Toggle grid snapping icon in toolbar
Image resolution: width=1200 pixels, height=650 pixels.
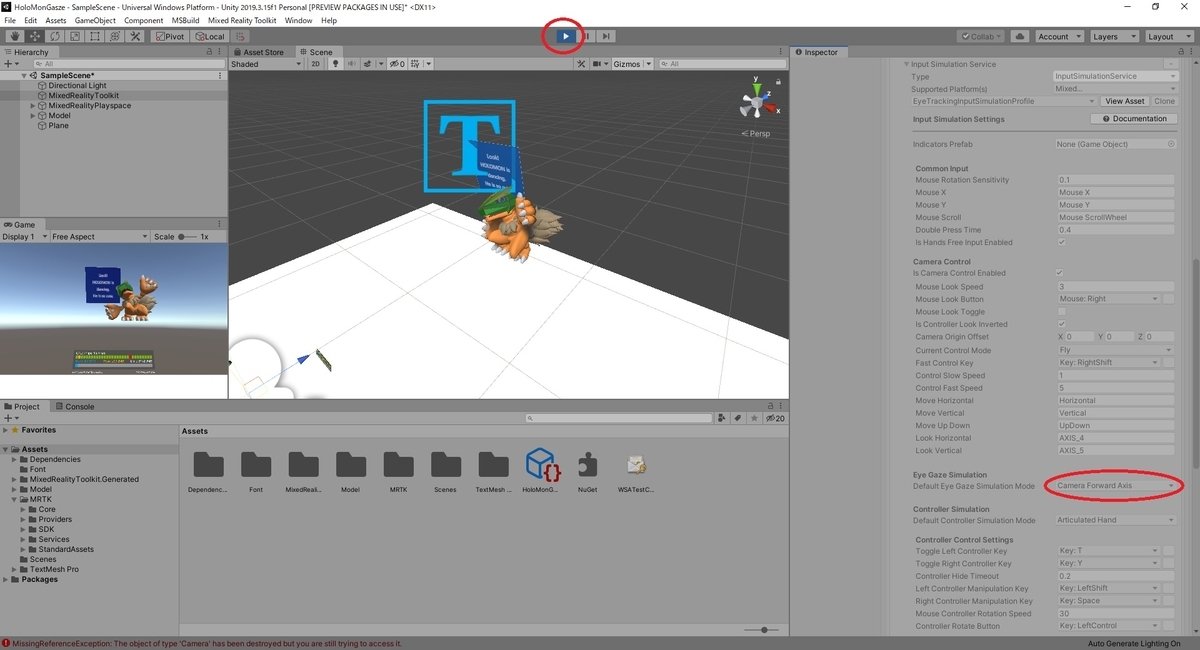pos(241,36)
